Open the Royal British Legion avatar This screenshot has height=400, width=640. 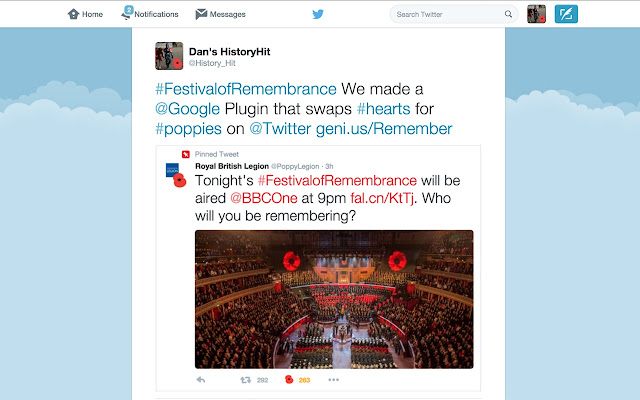tap(176, 175)
